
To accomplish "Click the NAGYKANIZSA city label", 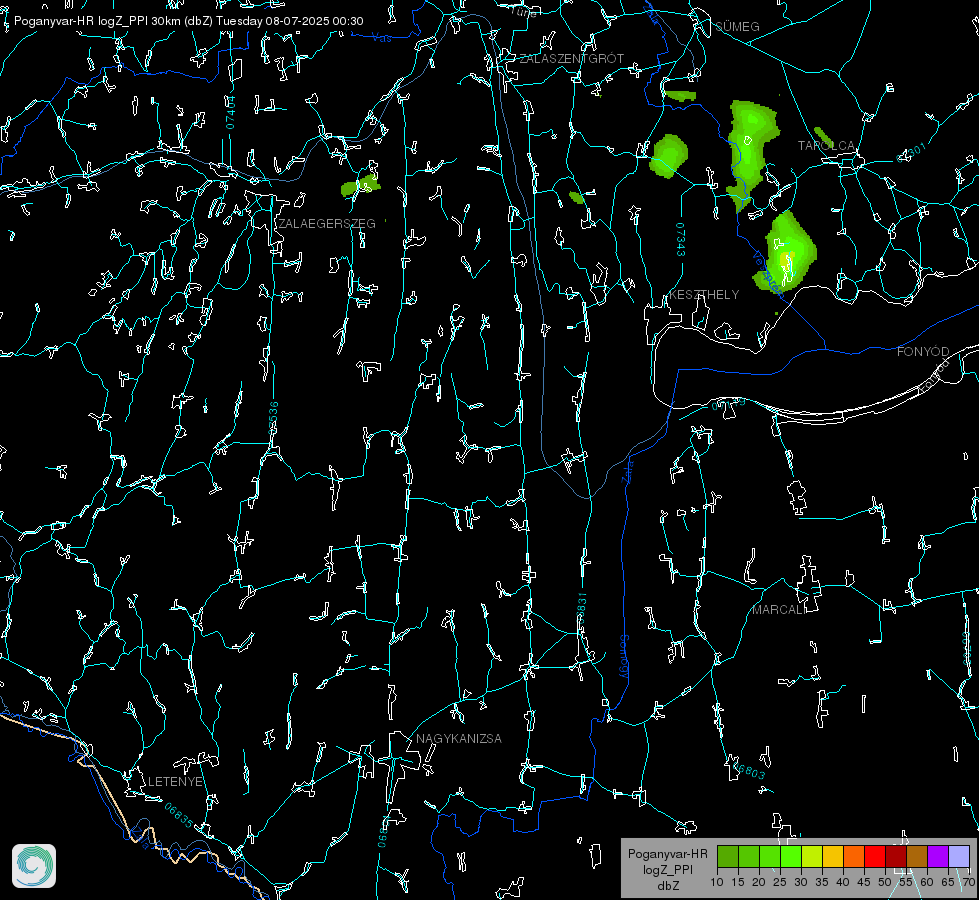I will pyautogui.click(x=459, y=739).
